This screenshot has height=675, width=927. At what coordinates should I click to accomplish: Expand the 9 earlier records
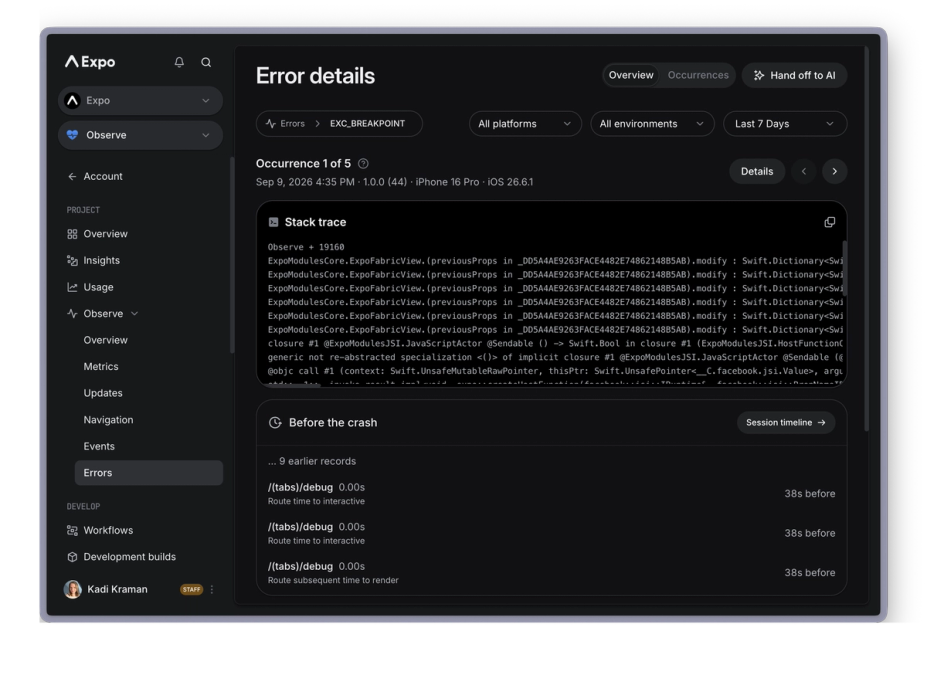[x=312, y=461]
